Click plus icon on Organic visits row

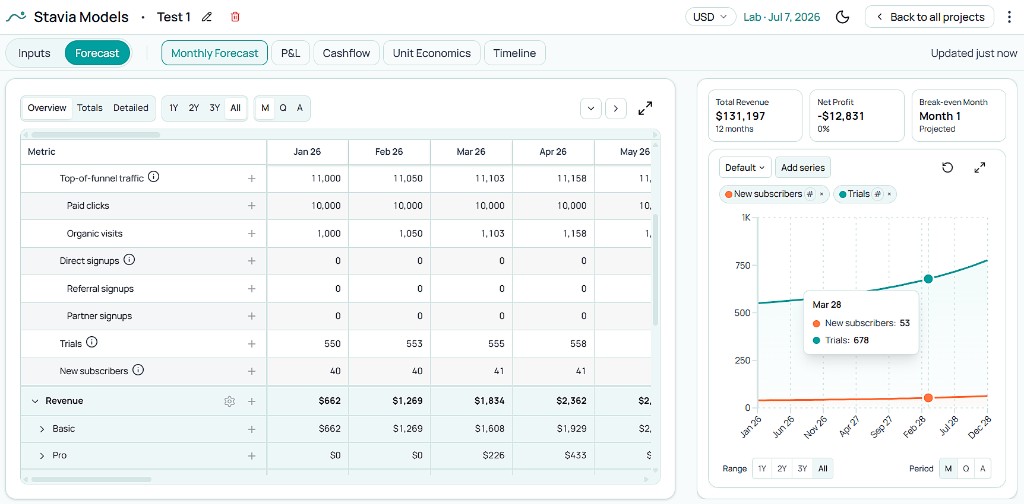coord(251,234)
